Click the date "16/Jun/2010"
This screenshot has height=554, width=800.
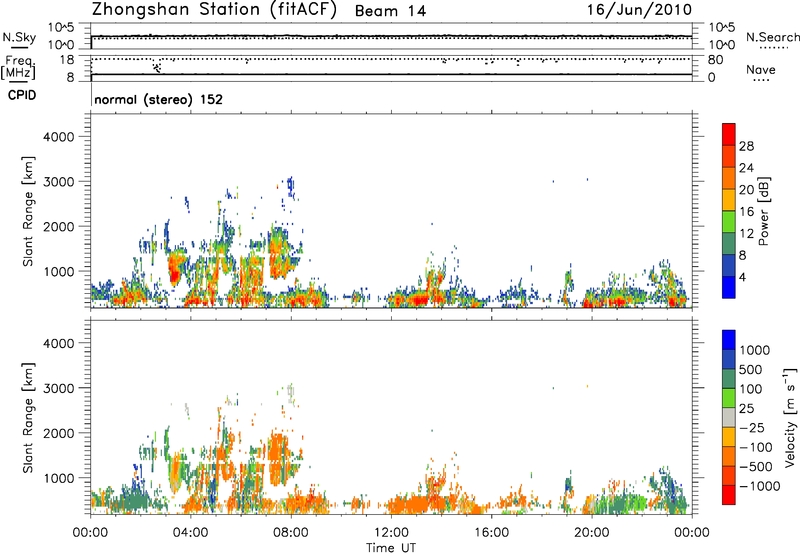pos(639,10)
